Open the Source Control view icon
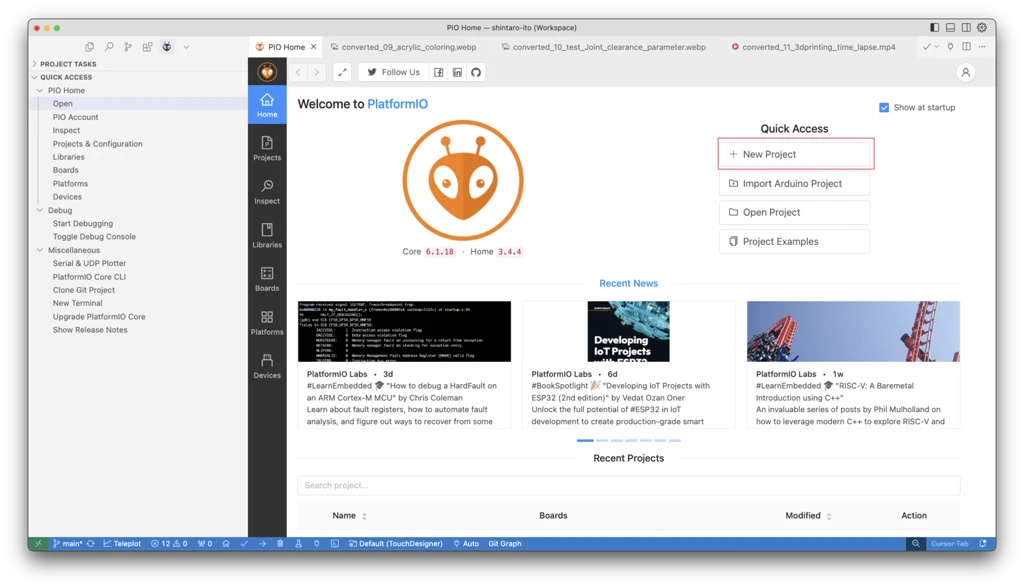The image size is (1024, 588). coord(128,47)
